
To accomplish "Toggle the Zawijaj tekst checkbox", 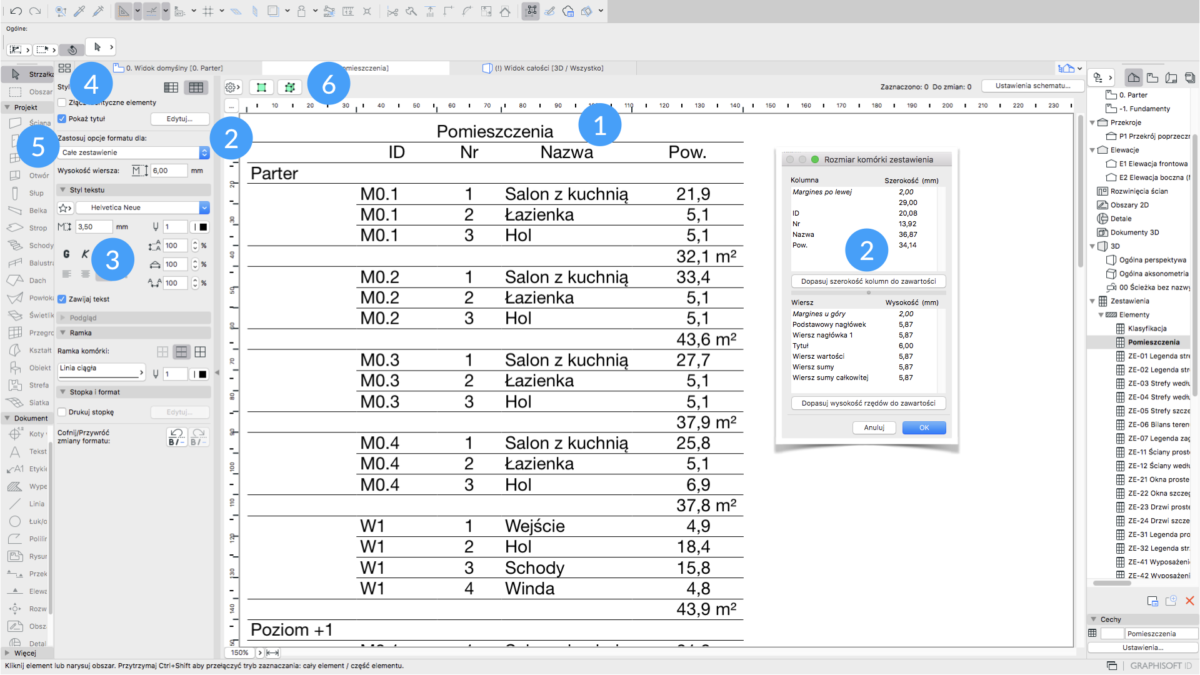I will click(62, 298).
